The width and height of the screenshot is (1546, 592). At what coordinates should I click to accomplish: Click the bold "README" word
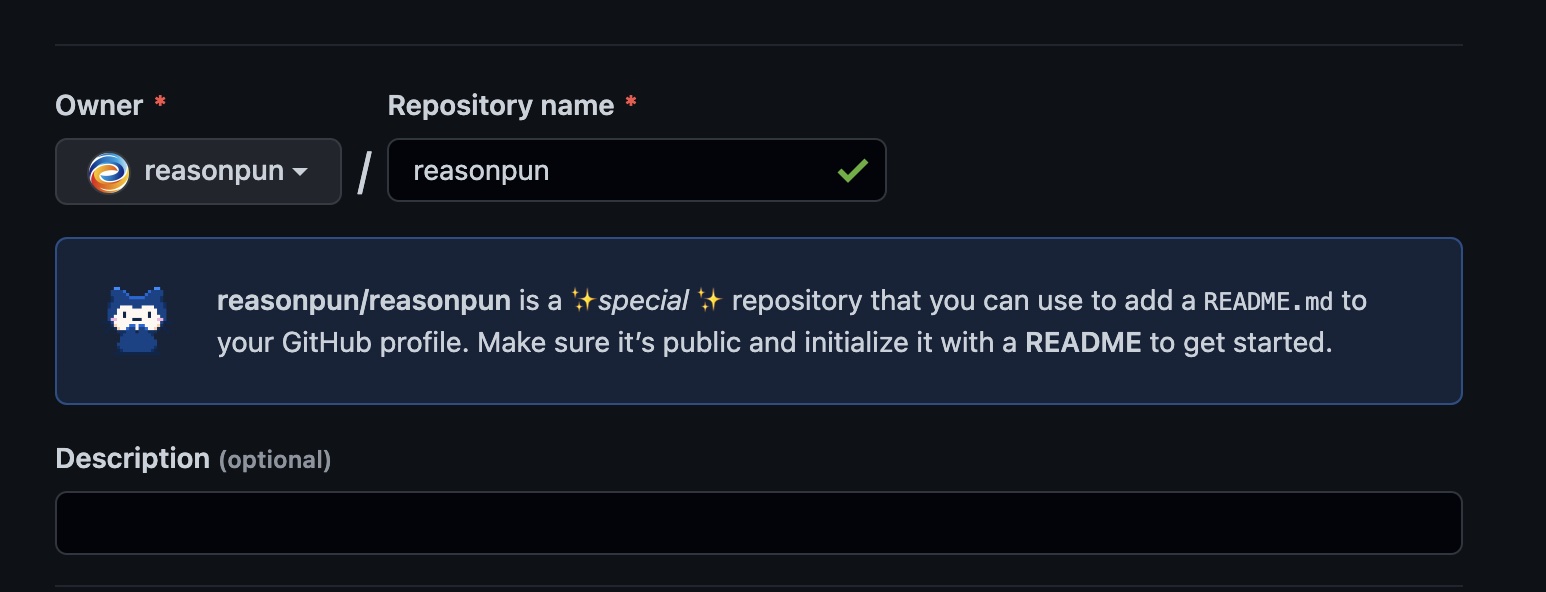(x=1083, y=343)
